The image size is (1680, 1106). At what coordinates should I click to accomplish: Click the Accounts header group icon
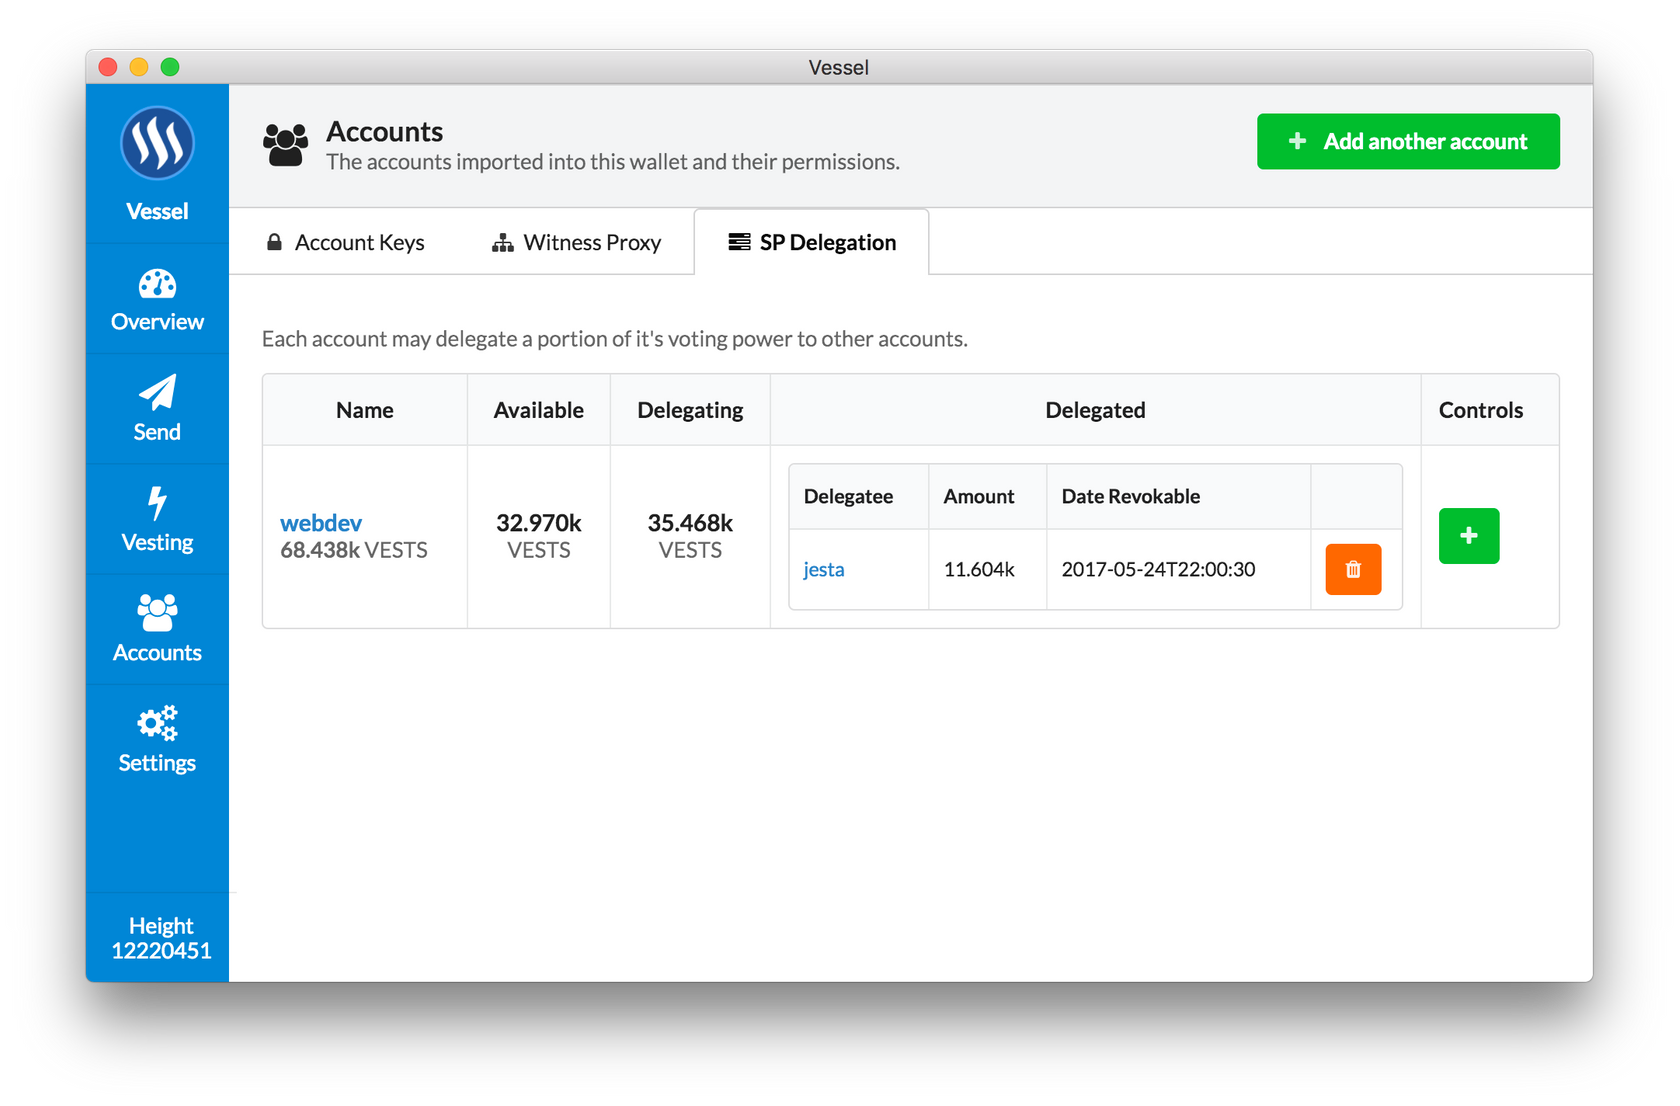(286, 145)
